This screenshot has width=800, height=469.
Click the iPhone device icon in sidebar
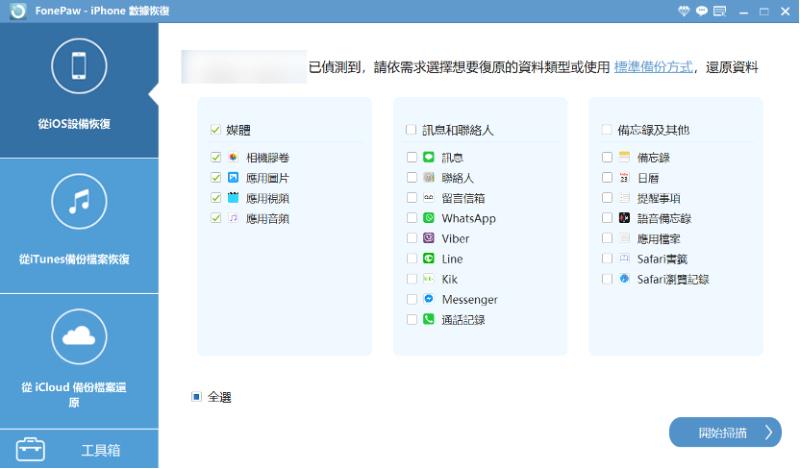click(79, 65)
